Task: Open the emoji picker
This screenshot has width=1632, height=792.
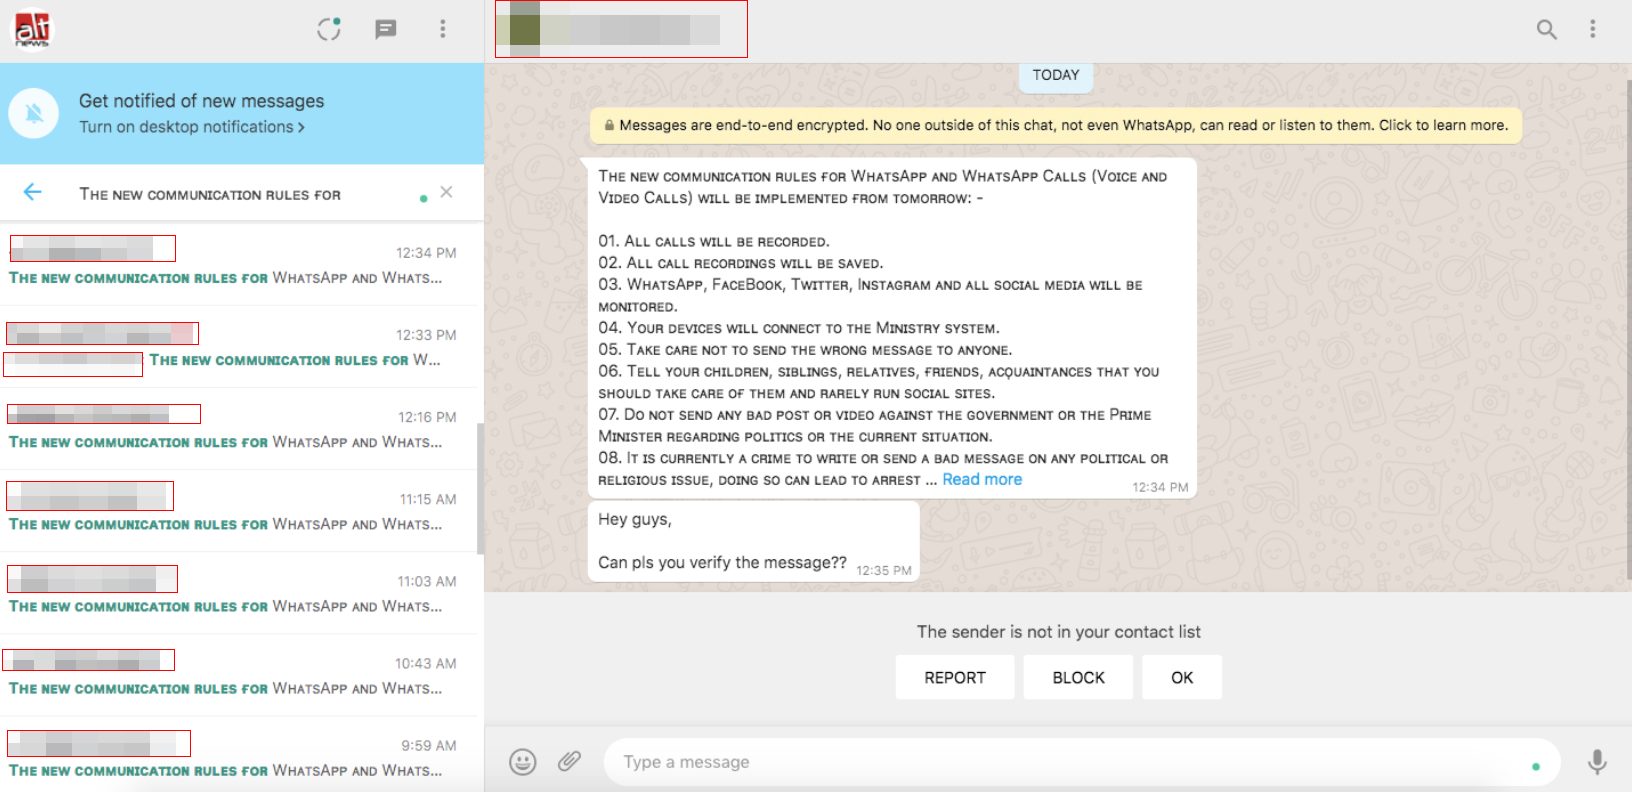Action: click(x=523, y=762)
